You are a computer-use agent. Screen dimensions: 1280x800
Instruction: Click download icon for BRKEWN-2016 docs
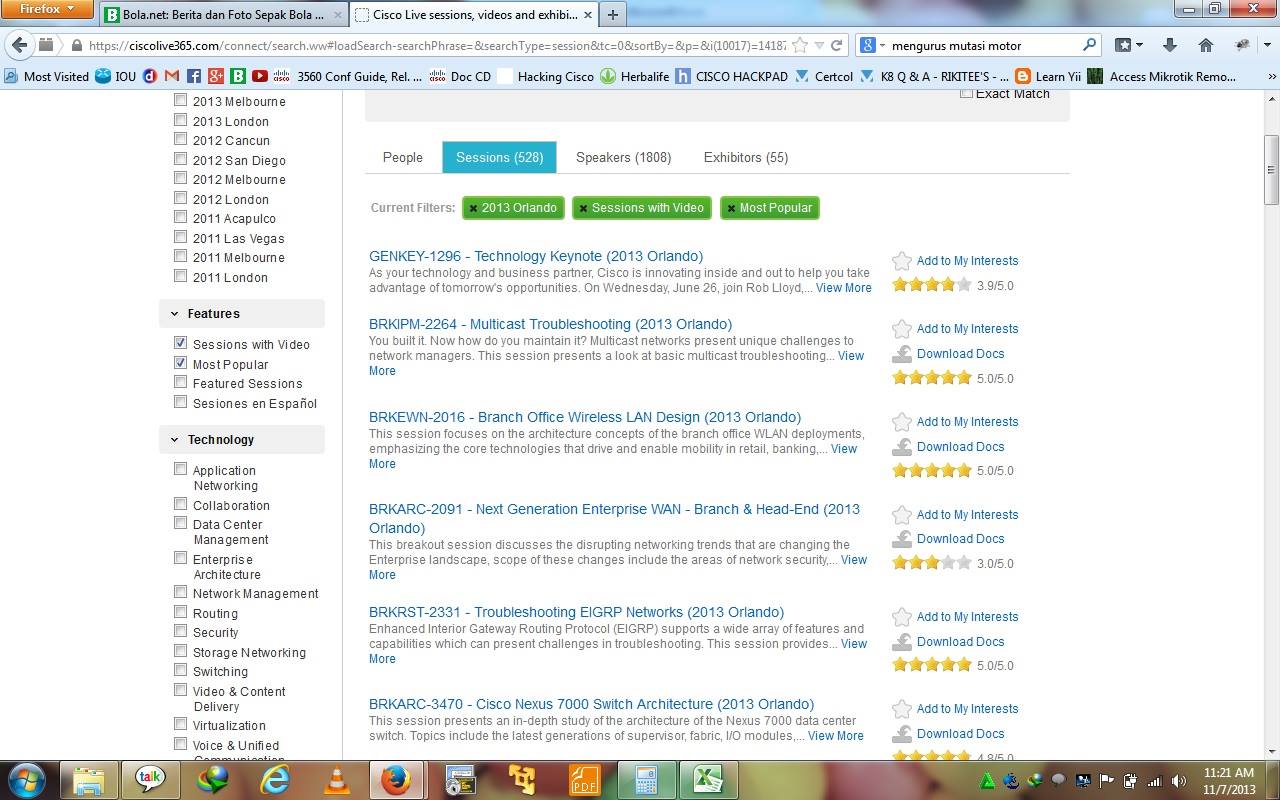coord(902,447)
